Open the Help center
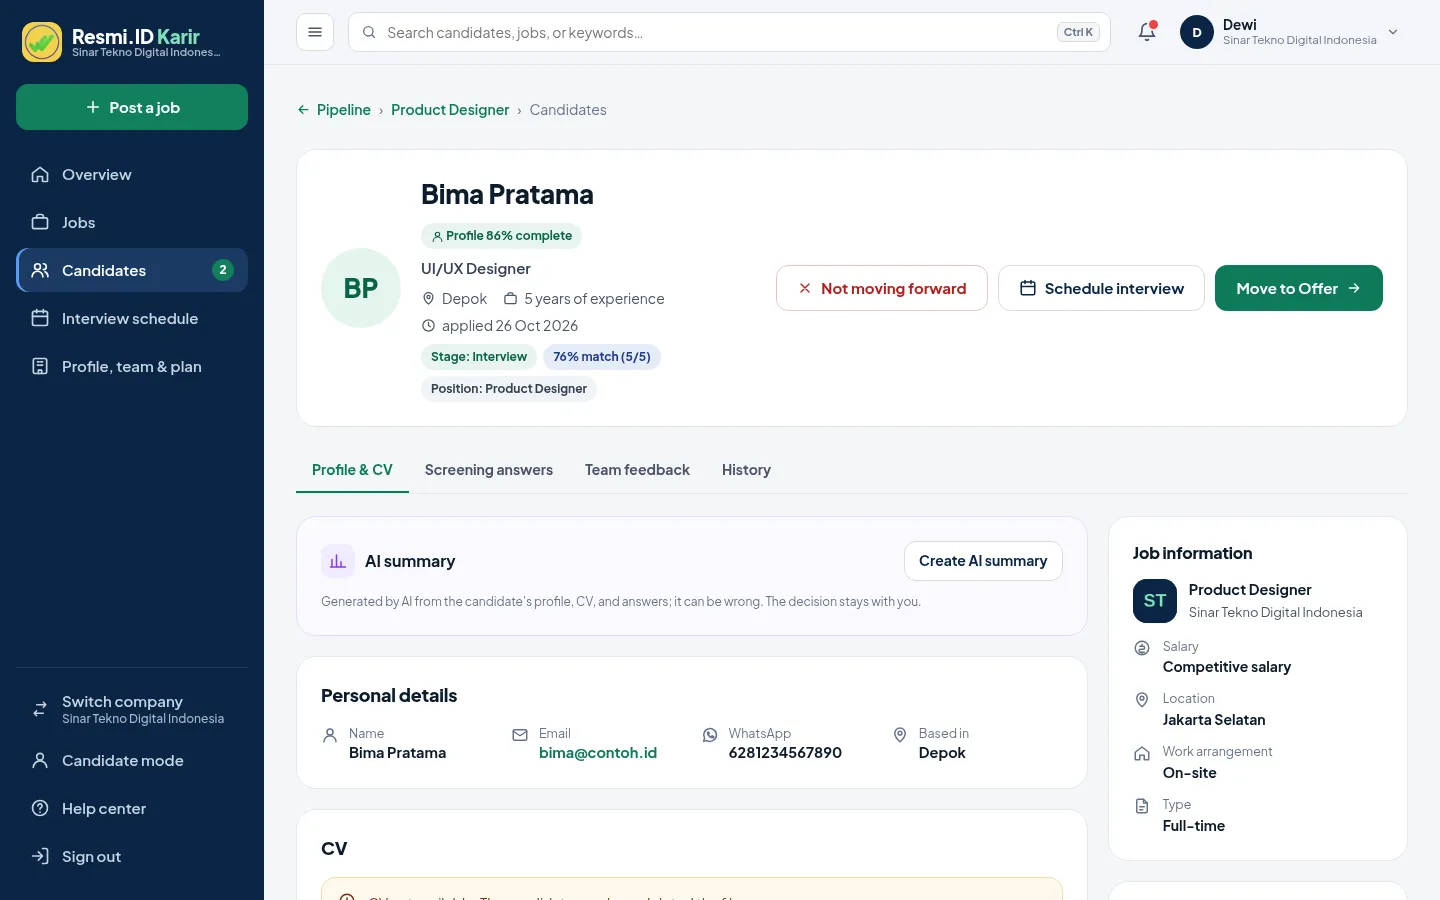The height and width of the screenshot is (900, 1440). pos(132,809)
